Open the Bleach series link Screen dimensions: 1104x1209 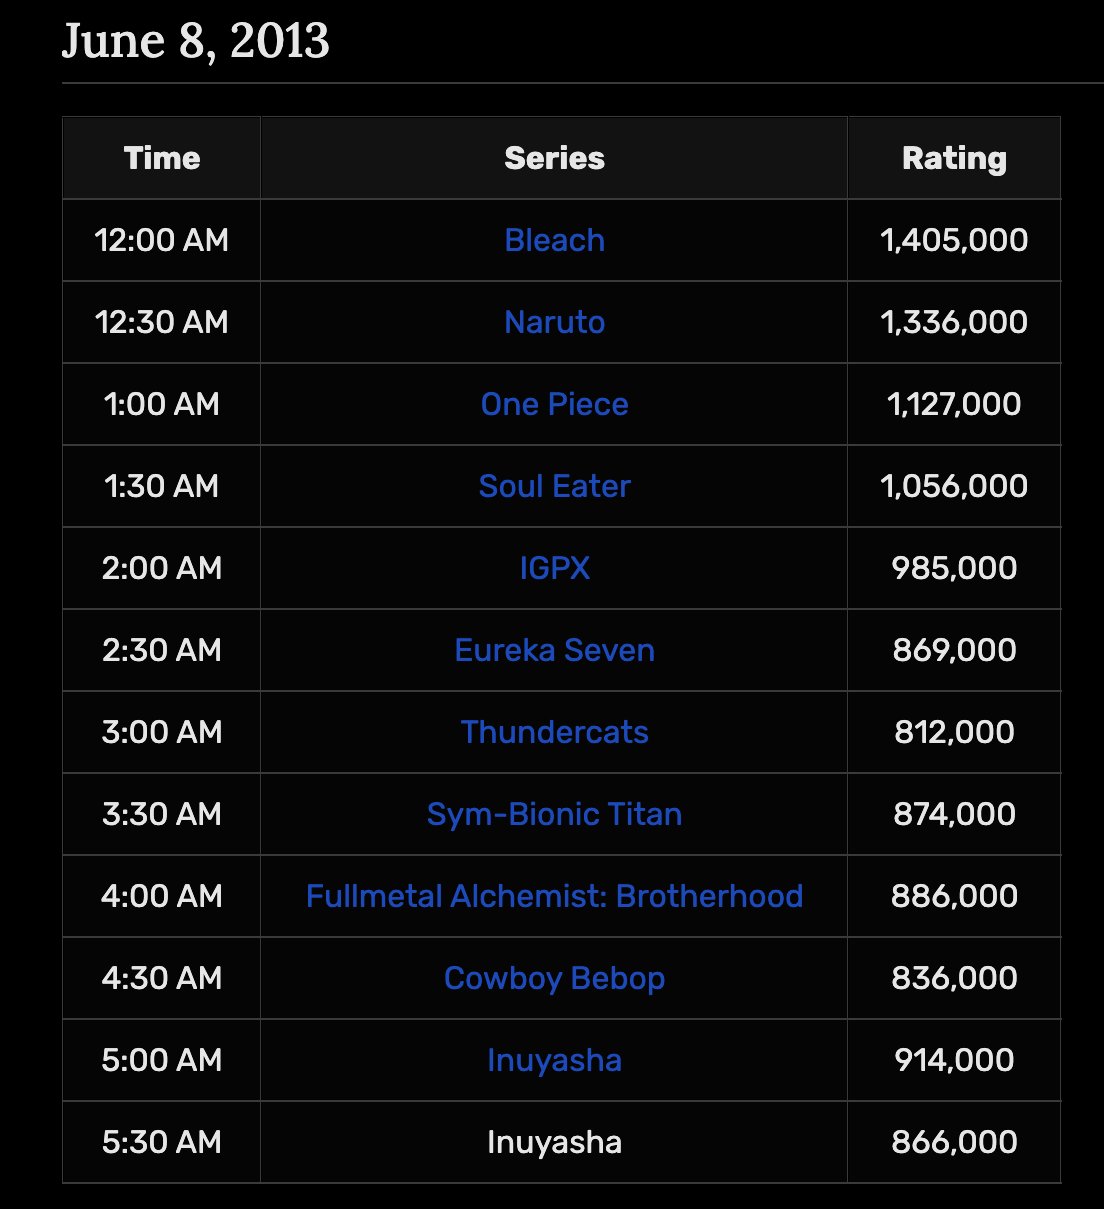click(x=554, y=240)
